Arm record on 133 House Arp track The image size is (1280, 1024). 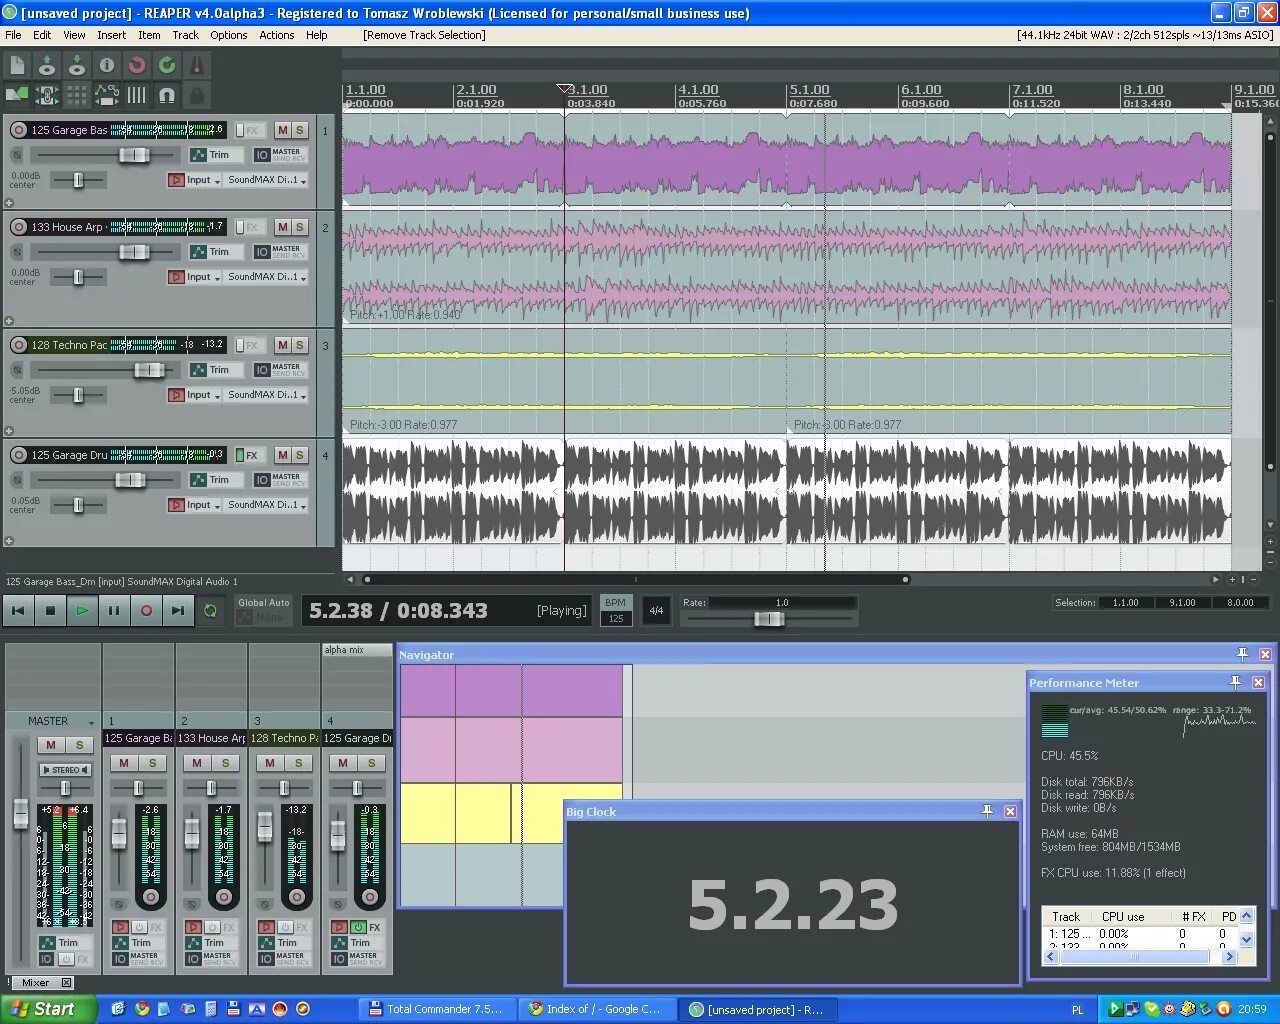click(x=18, y=227)
